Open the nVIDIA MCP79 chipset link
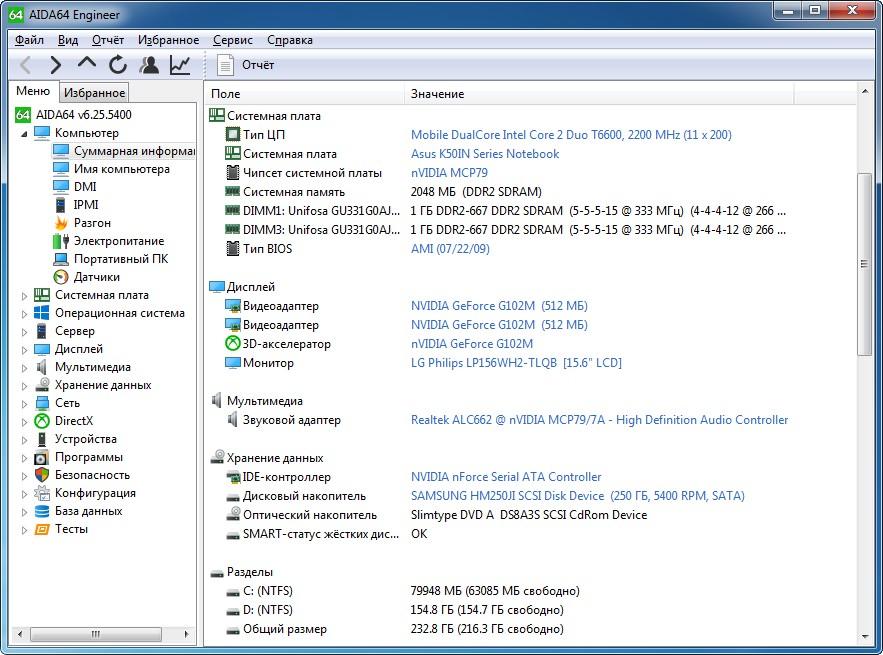The image size is (883, 655). click(449, 173)
